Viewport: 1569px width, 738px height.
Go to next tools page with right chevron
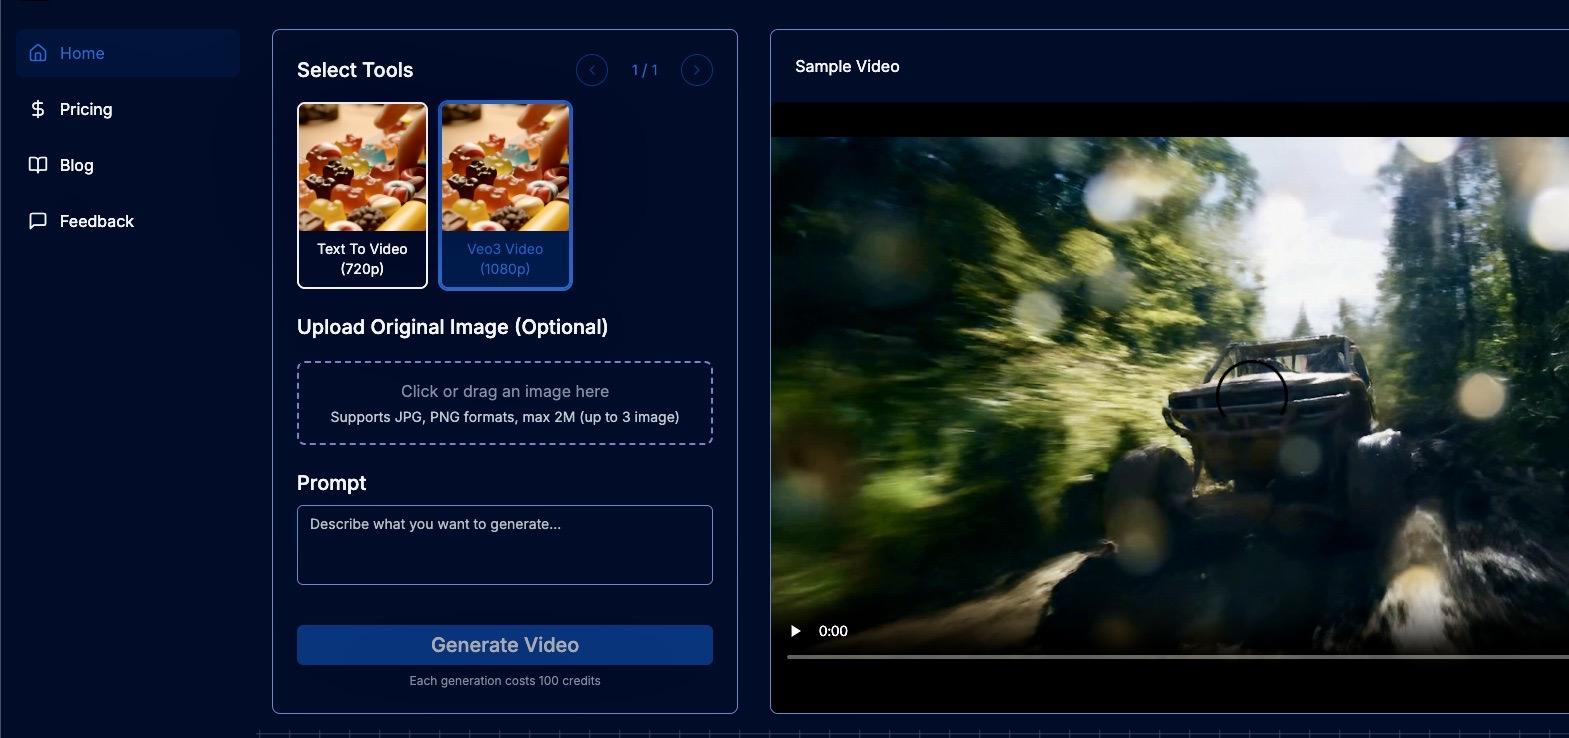697,70
